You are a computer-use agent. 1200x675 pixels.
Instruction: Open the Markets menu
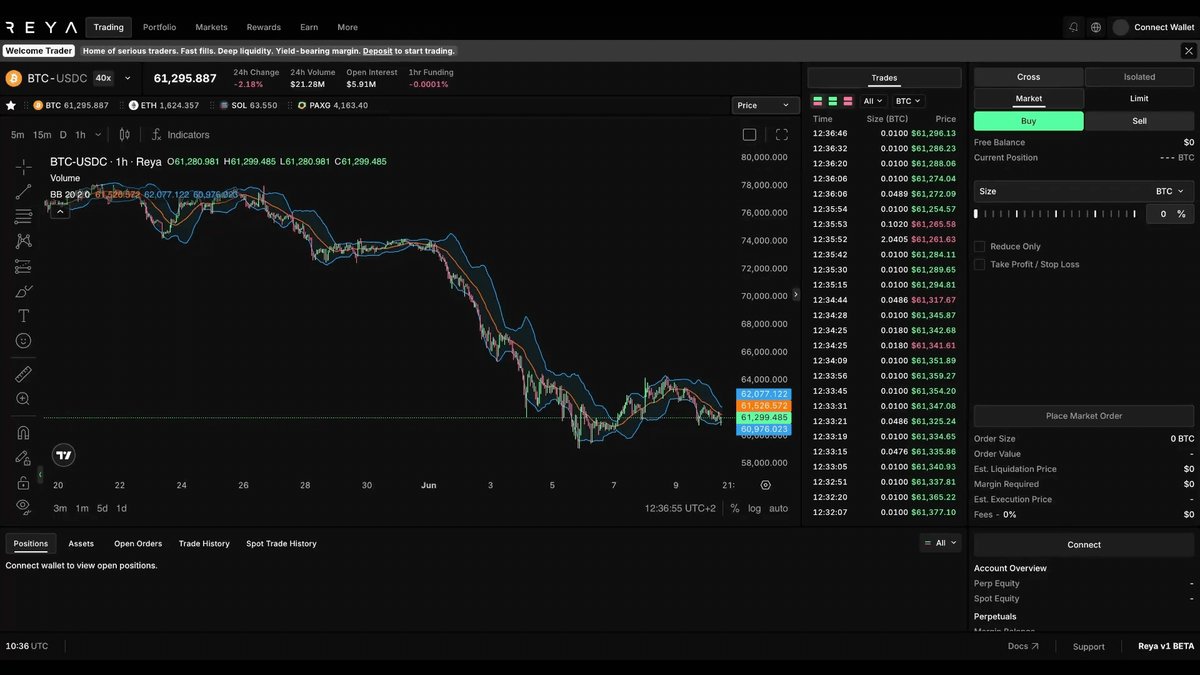tap(211, 27)
